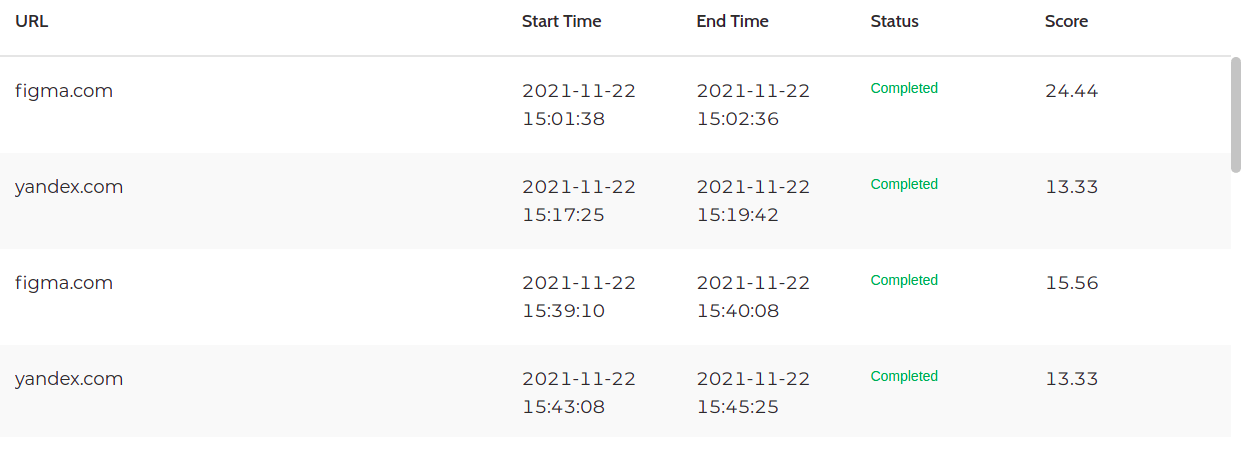1243x459 pixels.
Task: Click the Status column header
Action: point(894,21)
